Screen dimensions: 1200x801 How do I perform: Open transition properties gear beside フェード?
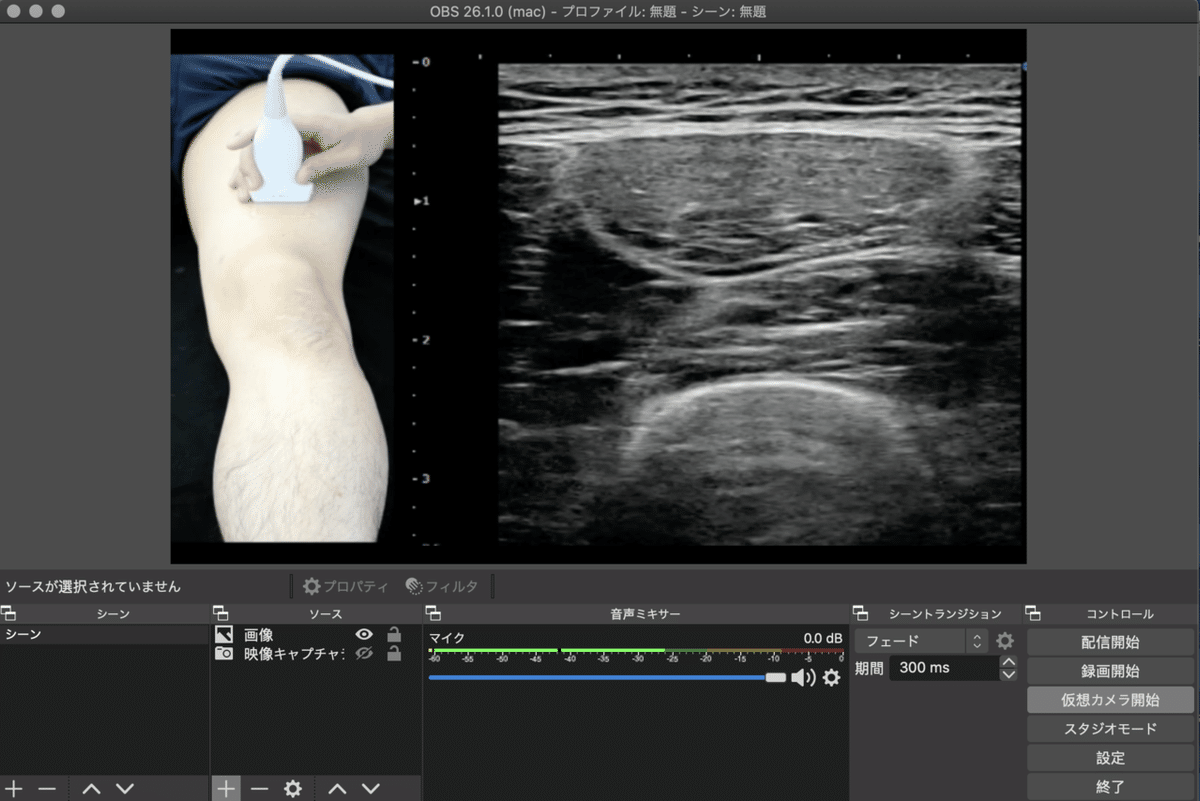click(x=1005, y=641)
